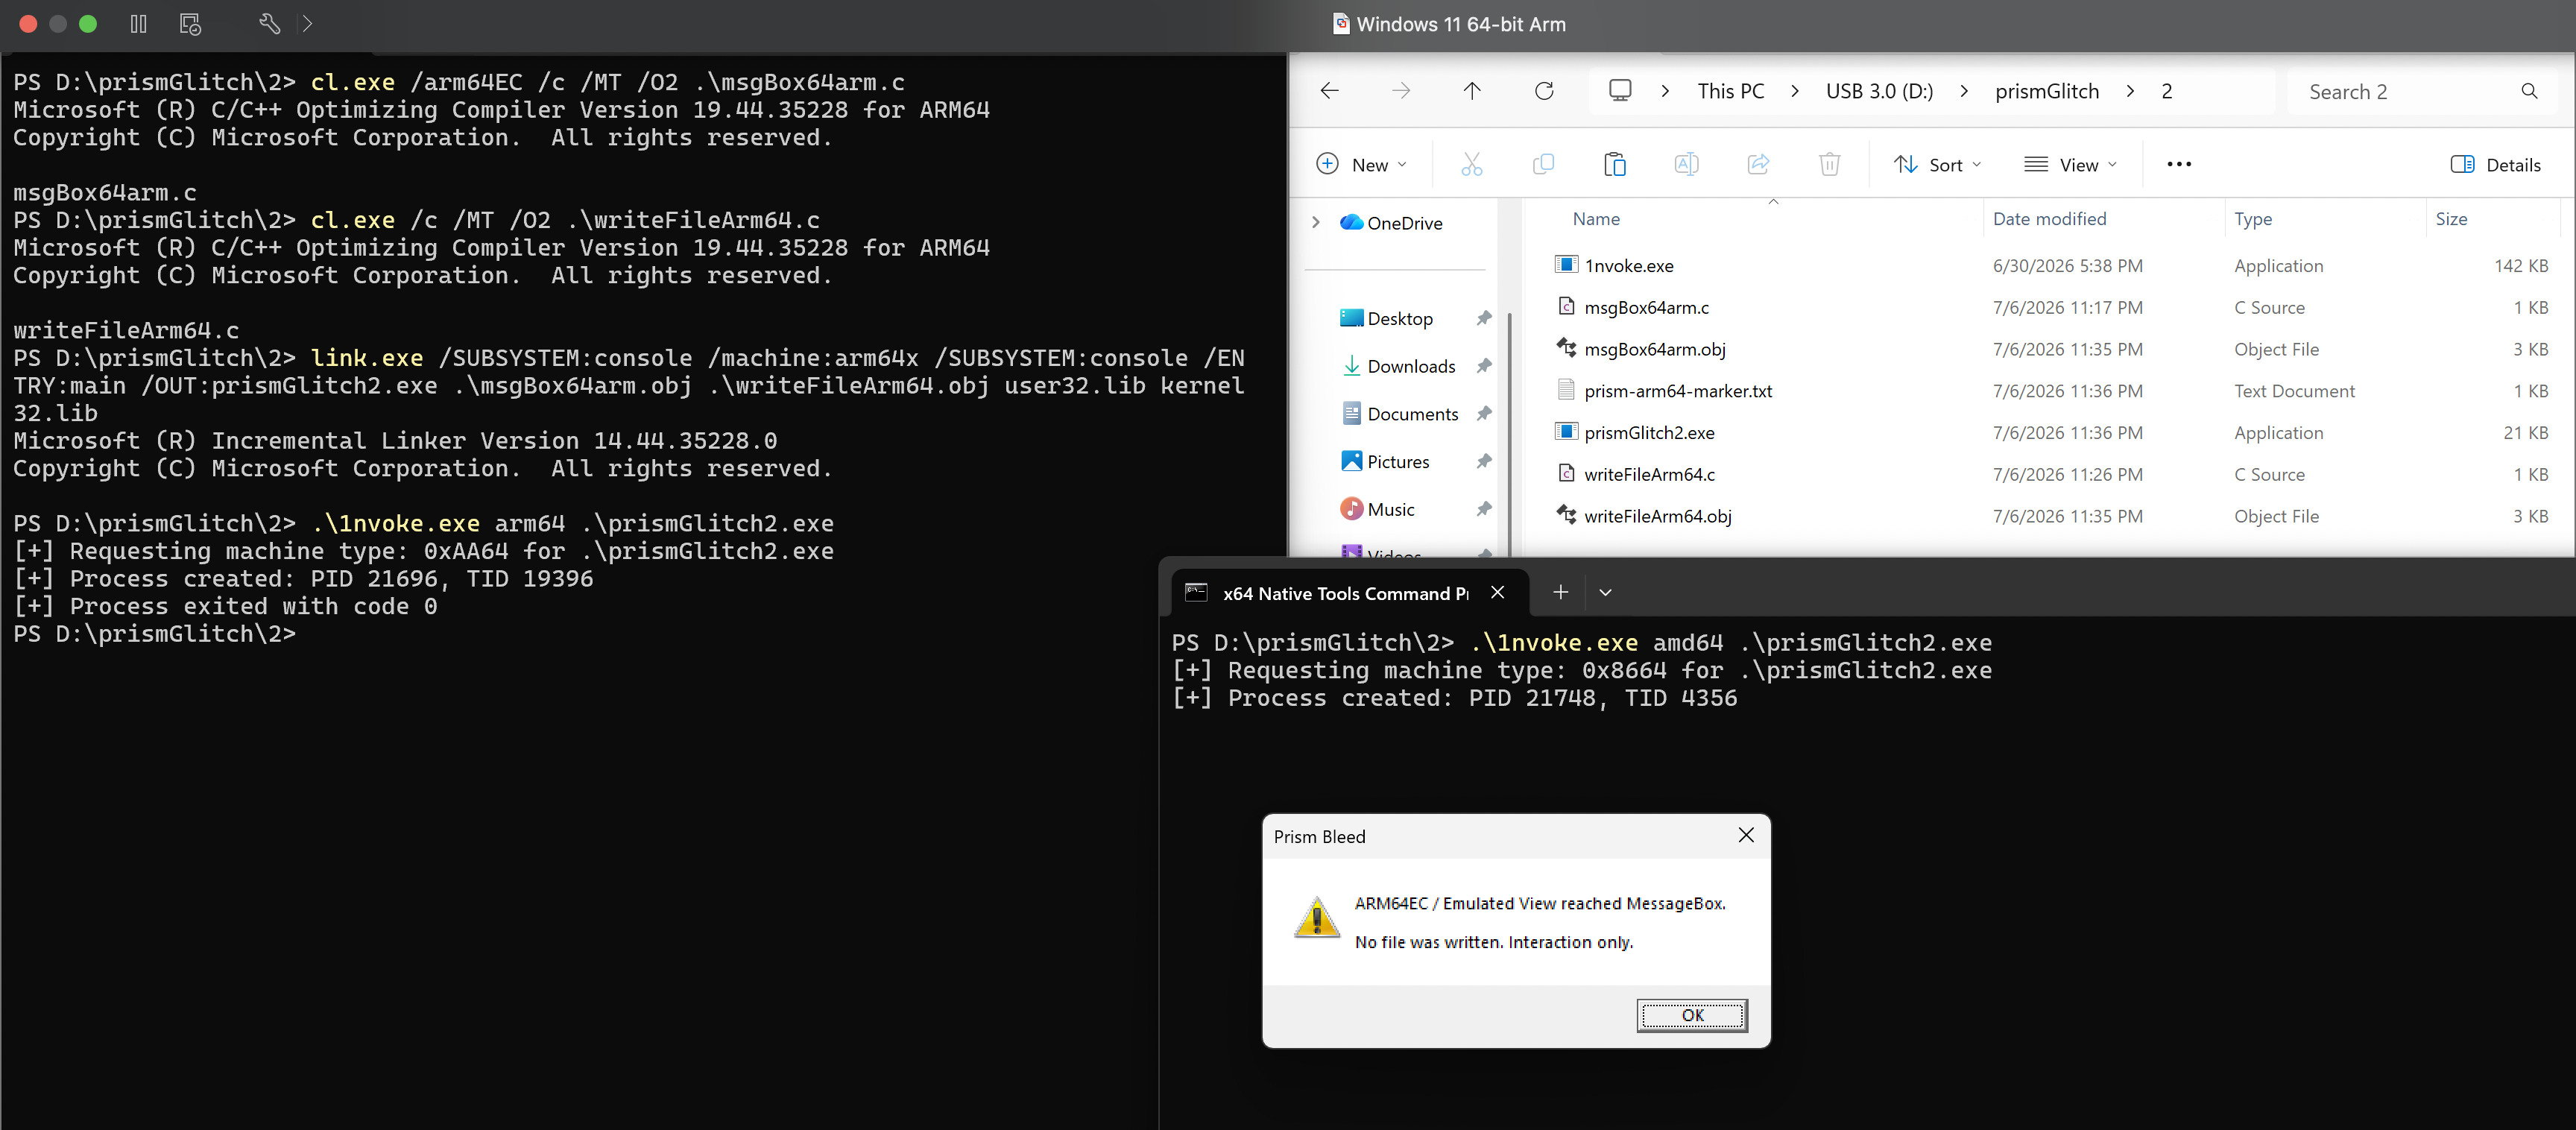Select prismGlitch2.exe file

(x=2050, y=433)
